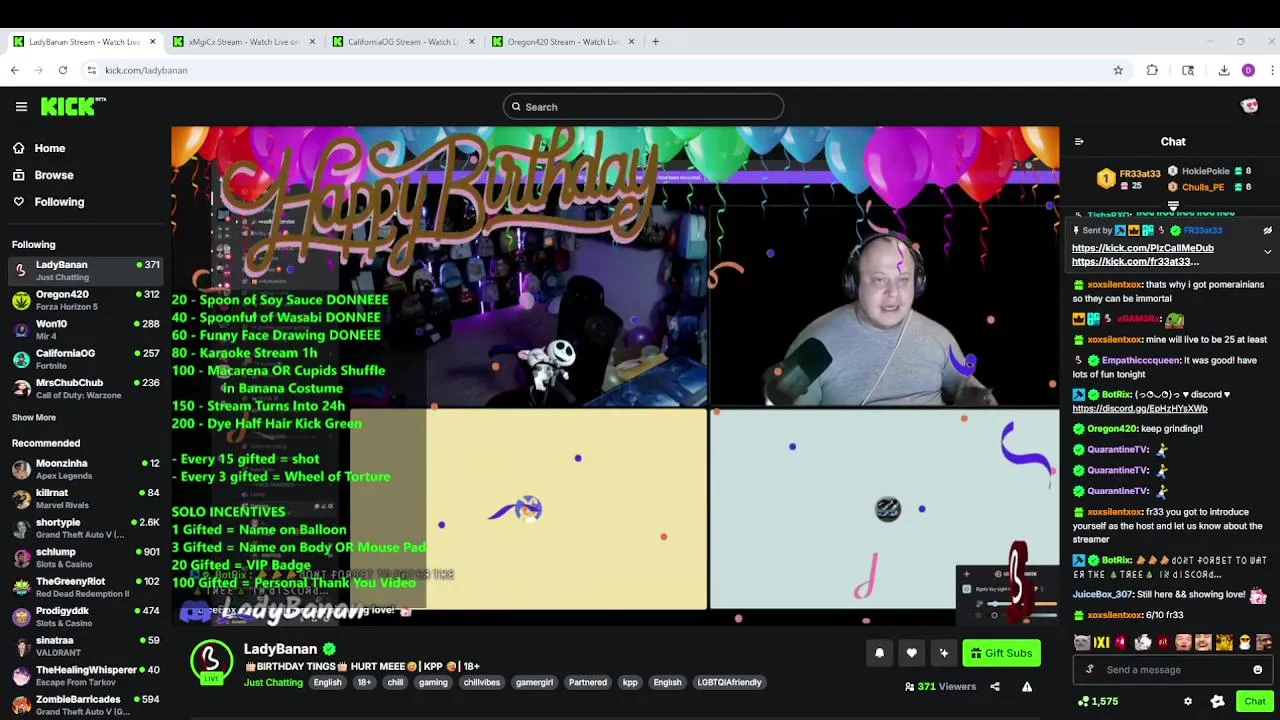Reload the page

pos(63,70)
